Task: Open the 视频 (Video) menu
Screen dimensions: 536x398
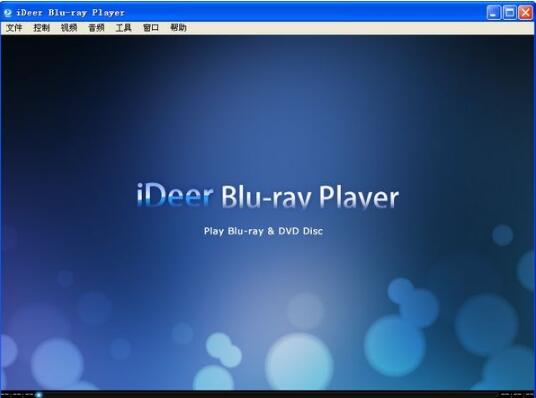Action: click(69, 28)
